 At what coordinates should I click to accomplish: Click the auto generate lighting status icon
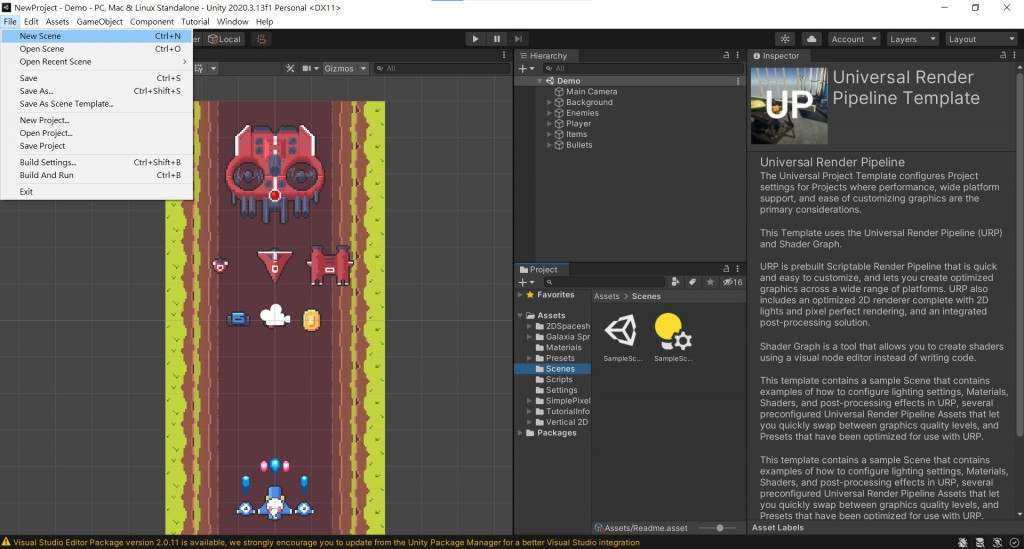point(997,542)
